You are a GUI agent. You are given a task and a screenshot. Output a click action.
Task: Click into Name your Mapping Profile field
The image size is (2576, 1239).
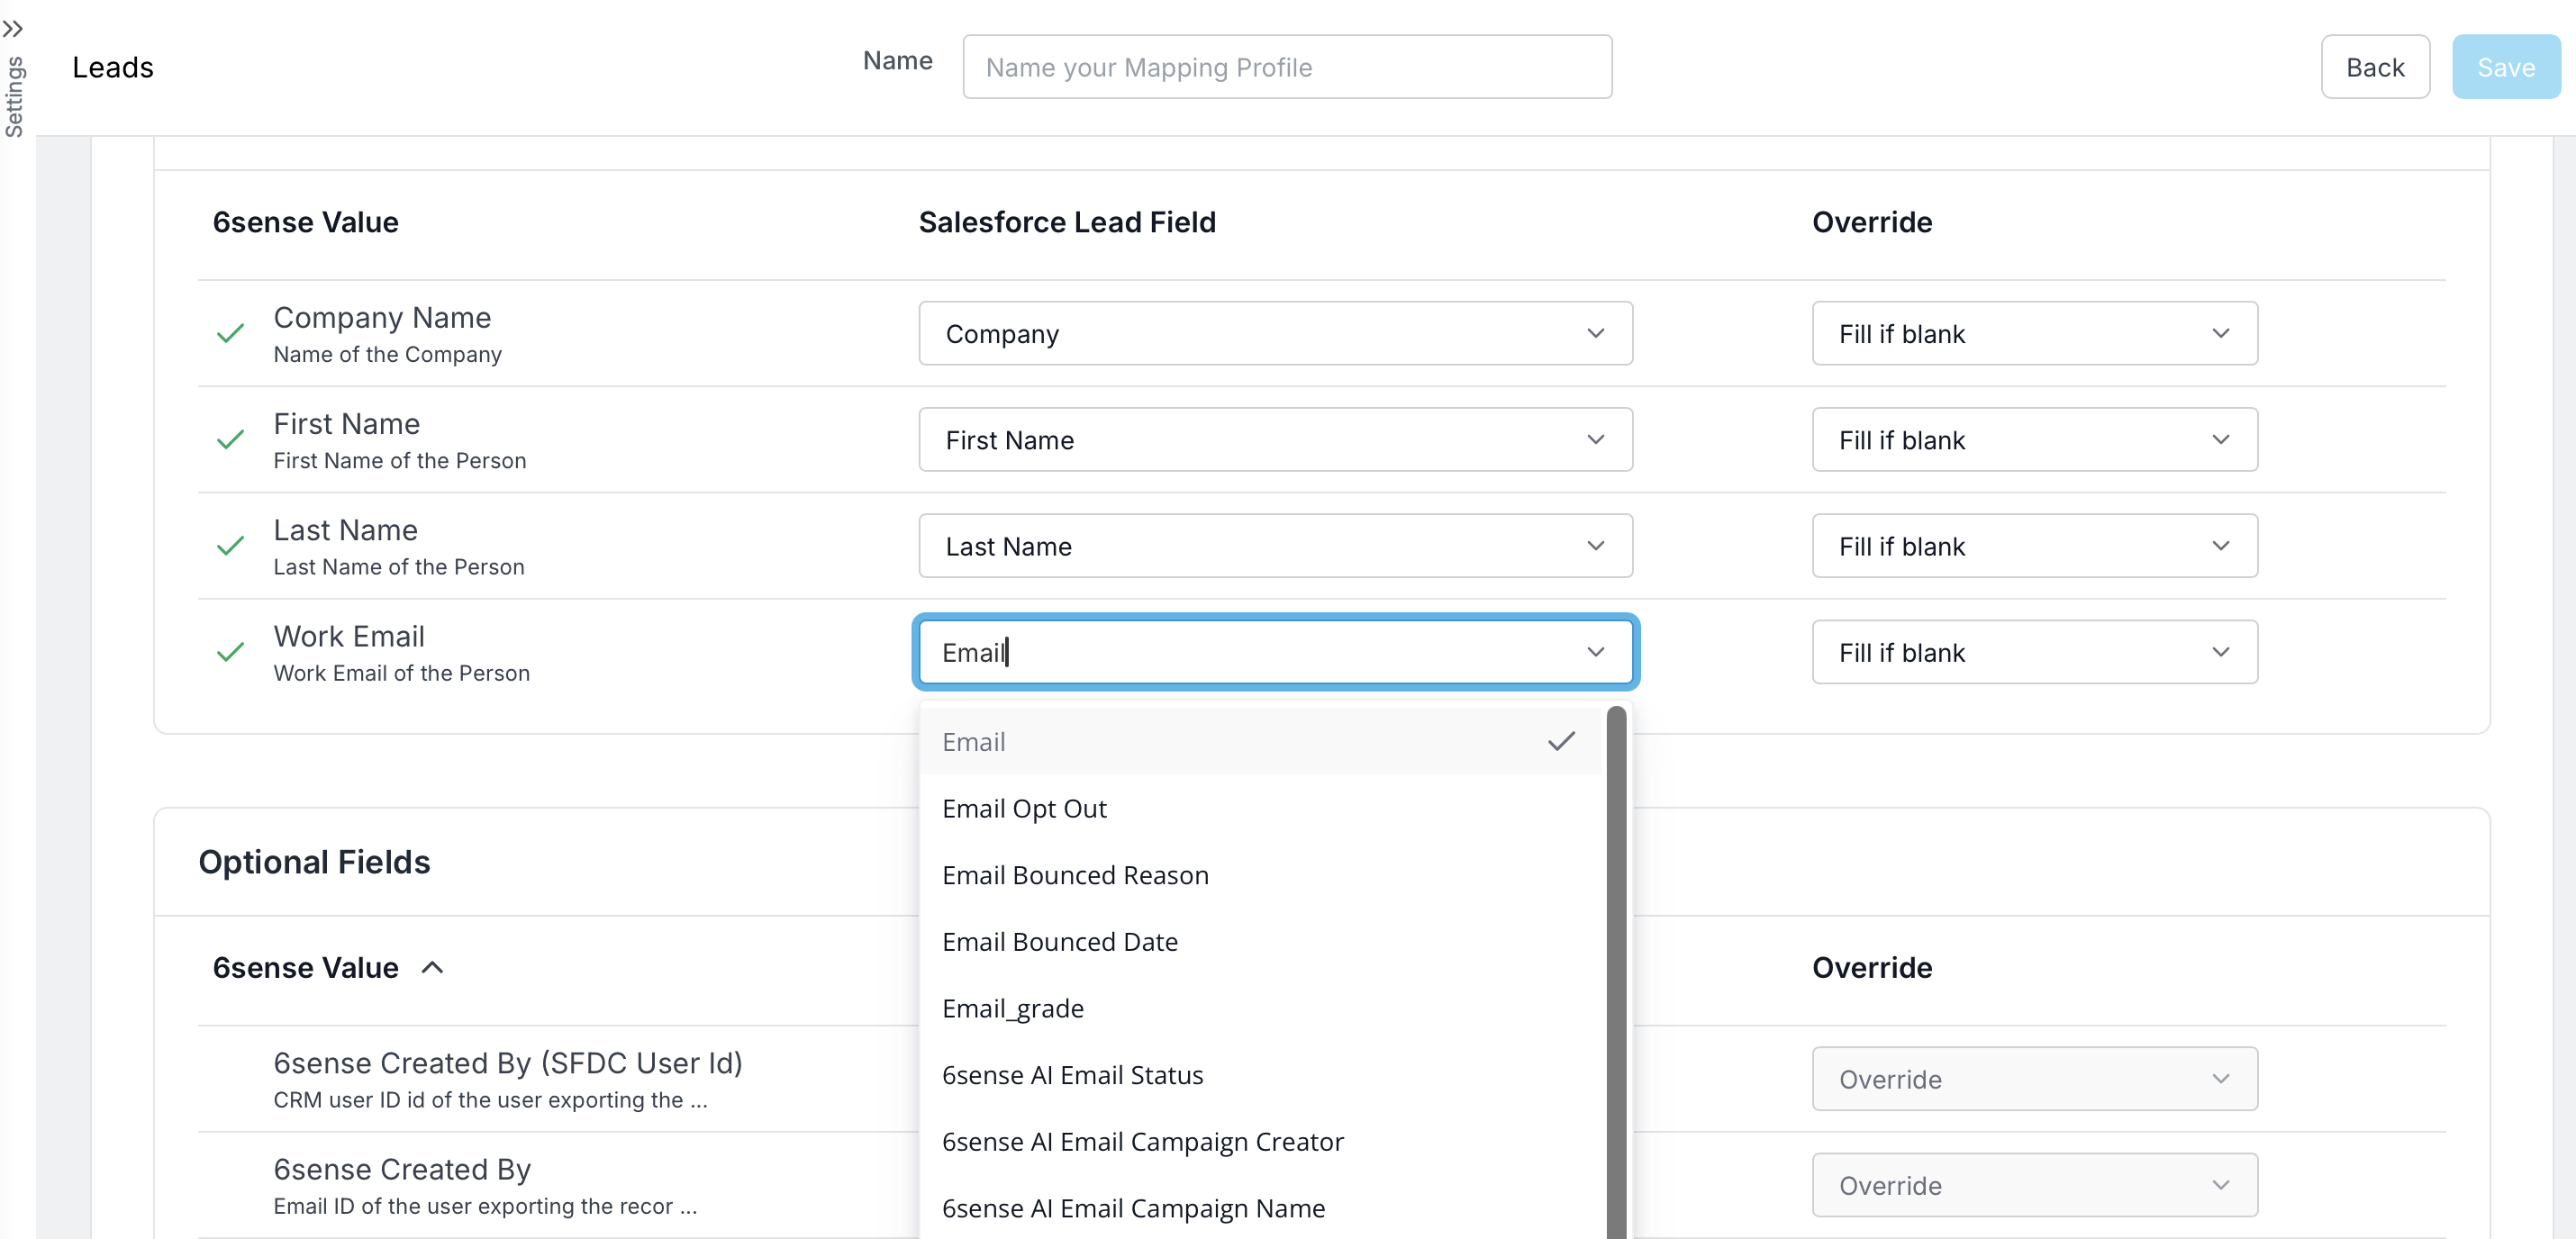point(1287,67)
